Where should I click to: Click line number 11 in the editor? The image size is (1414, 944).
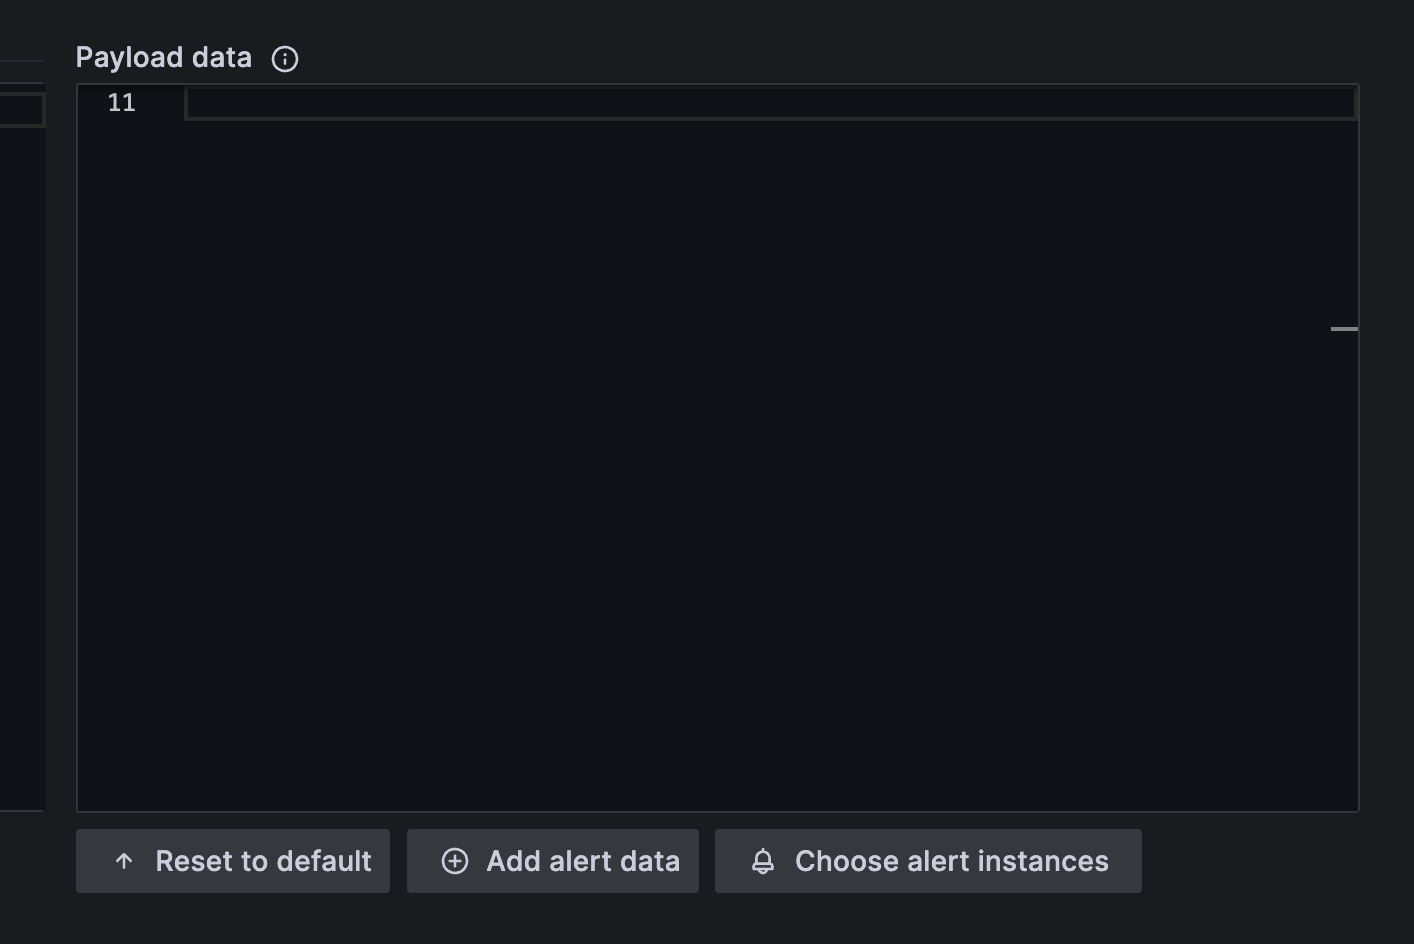coord(121,102)
